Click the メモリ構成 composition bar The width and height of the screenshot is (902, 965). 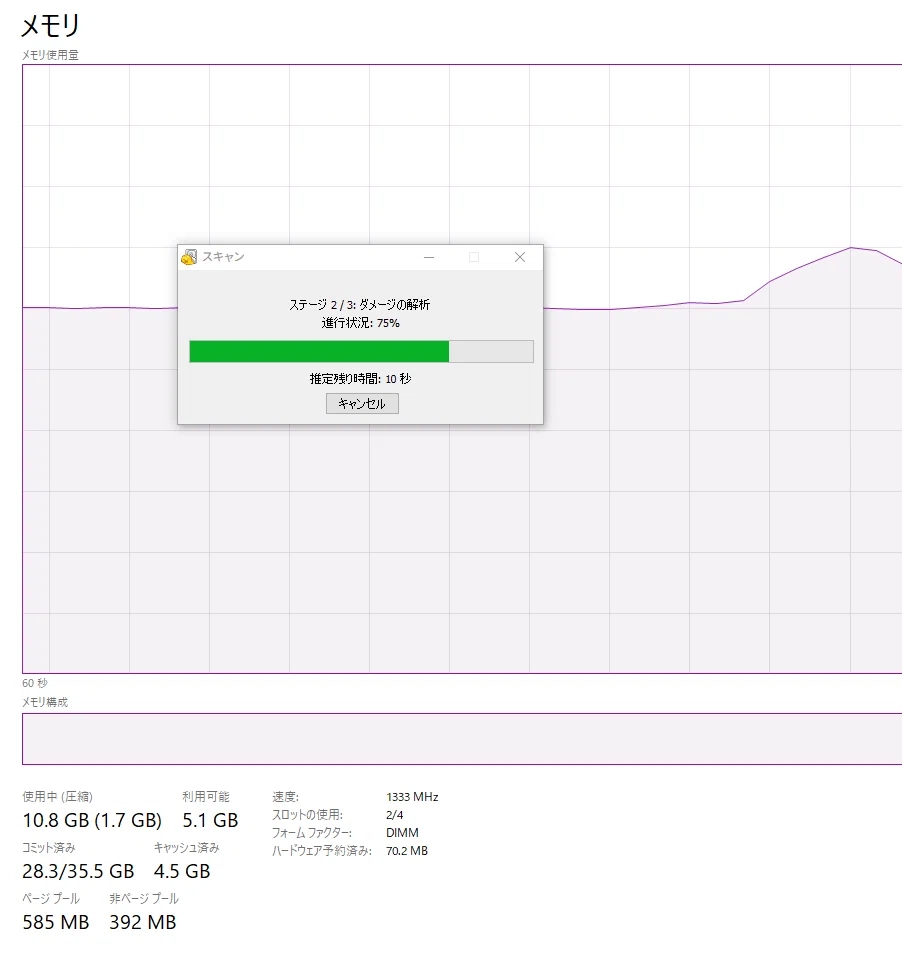click(462, 739)
